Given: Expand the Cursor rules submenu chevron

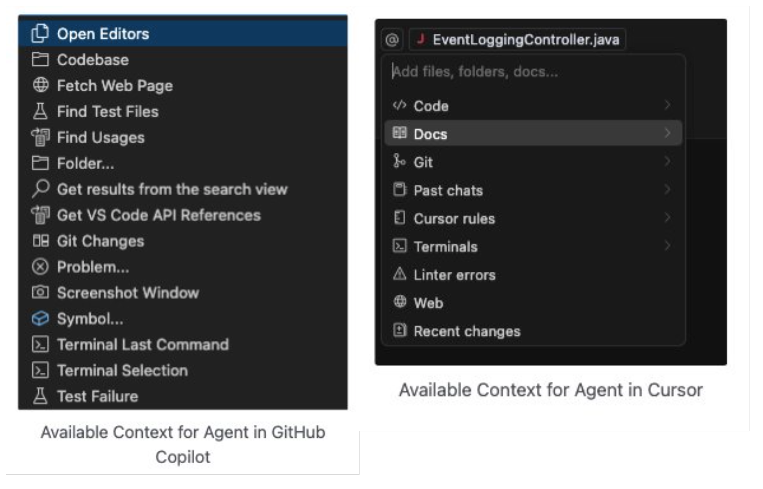Looking at the screenshot, I should [668, 217].
